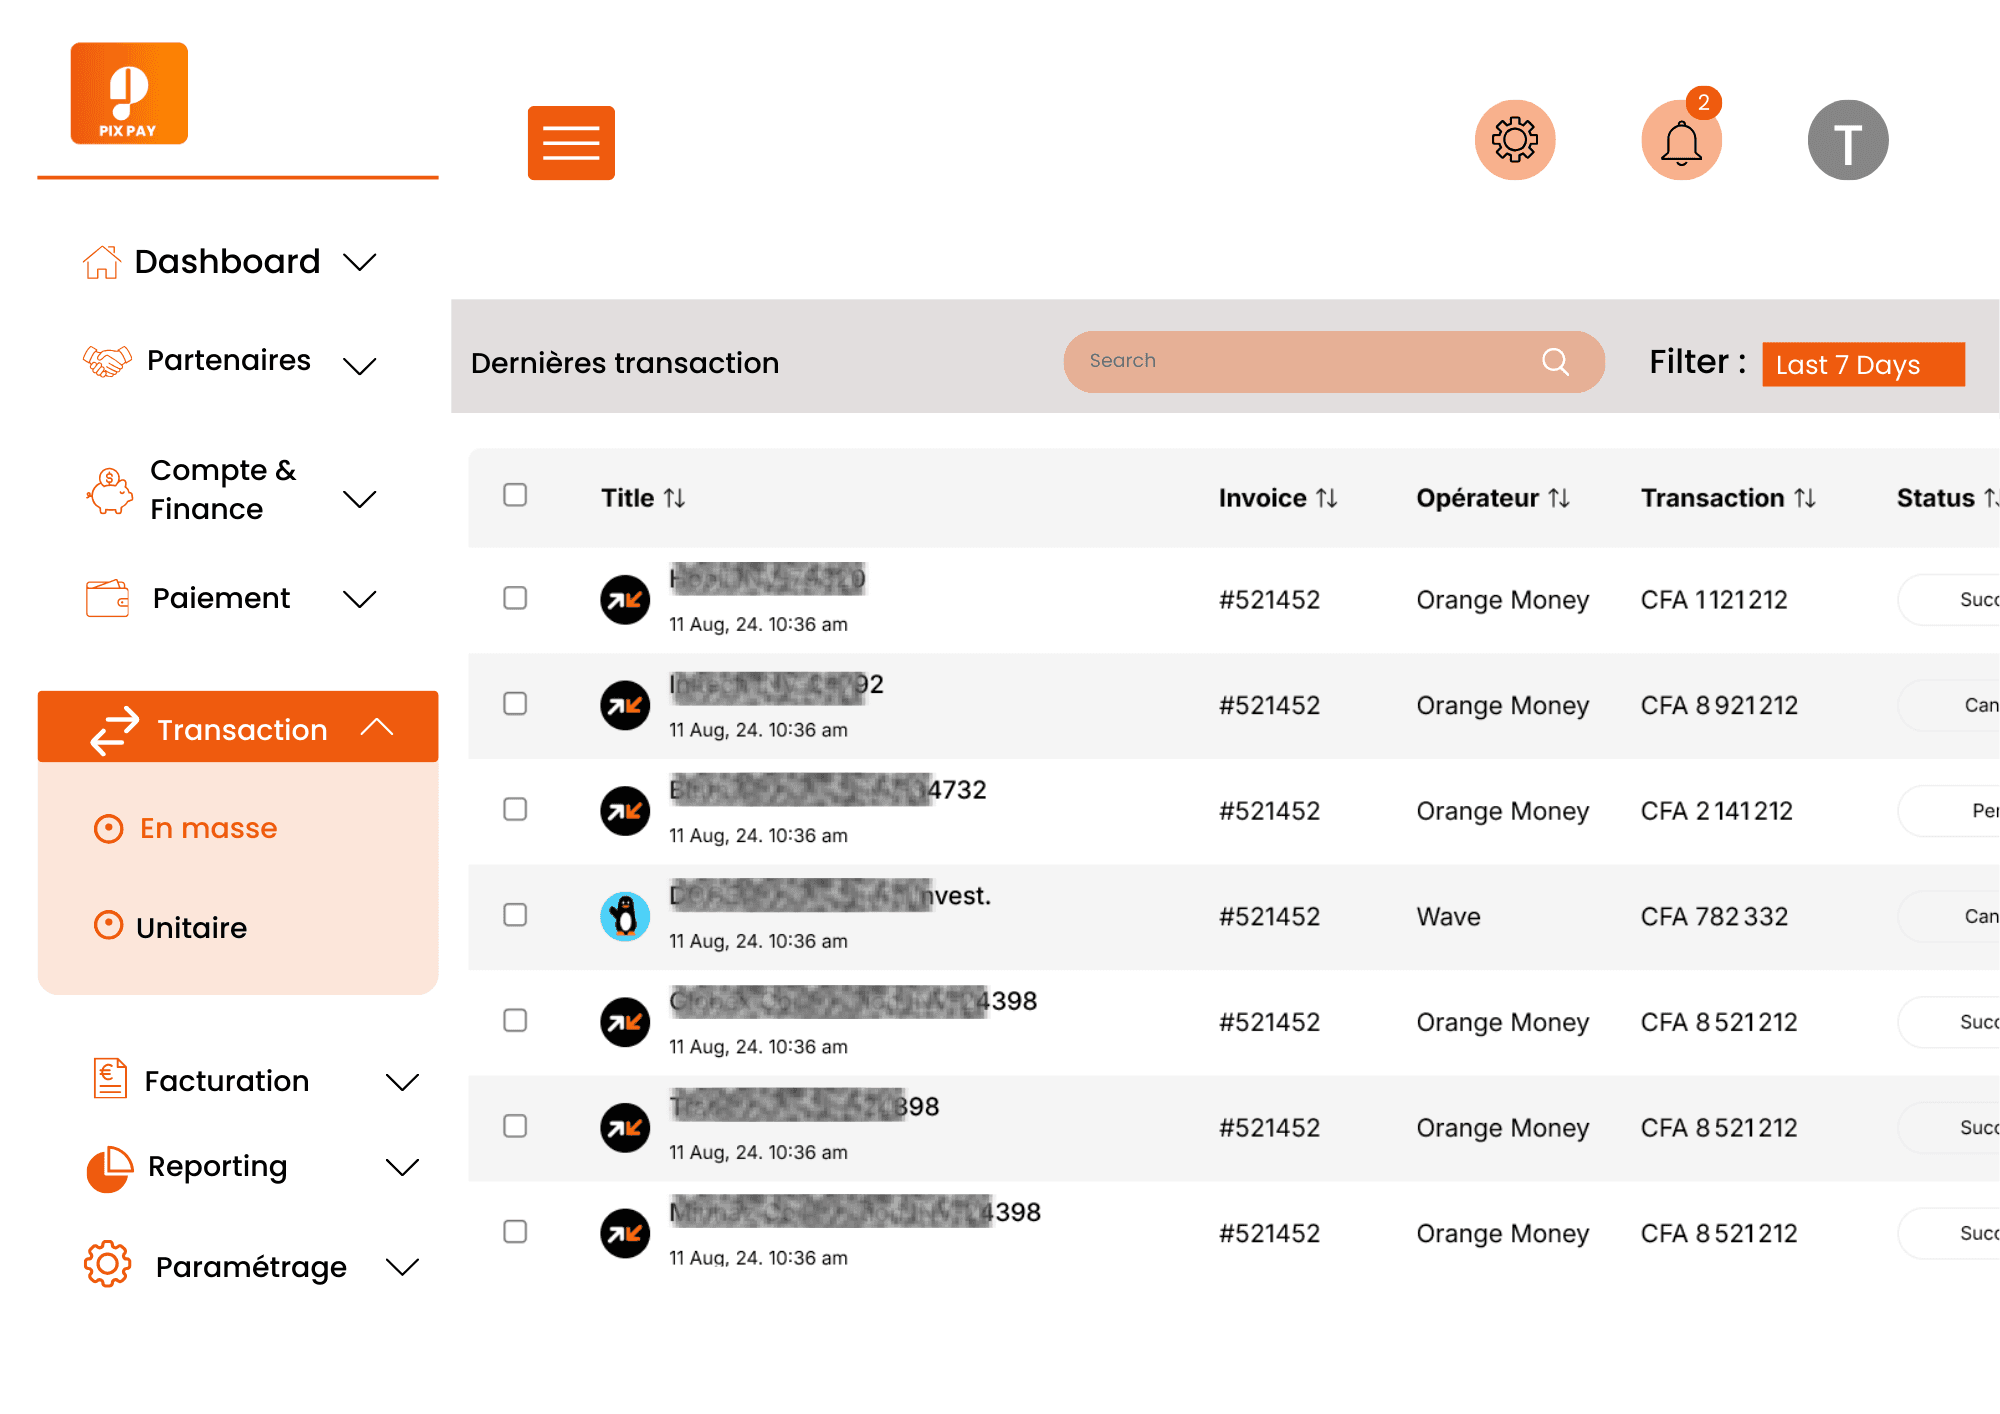Open the user avatar T
Image resolution: width=2000 pixels, height=1414 pixels.
[x=1848, y=140]
